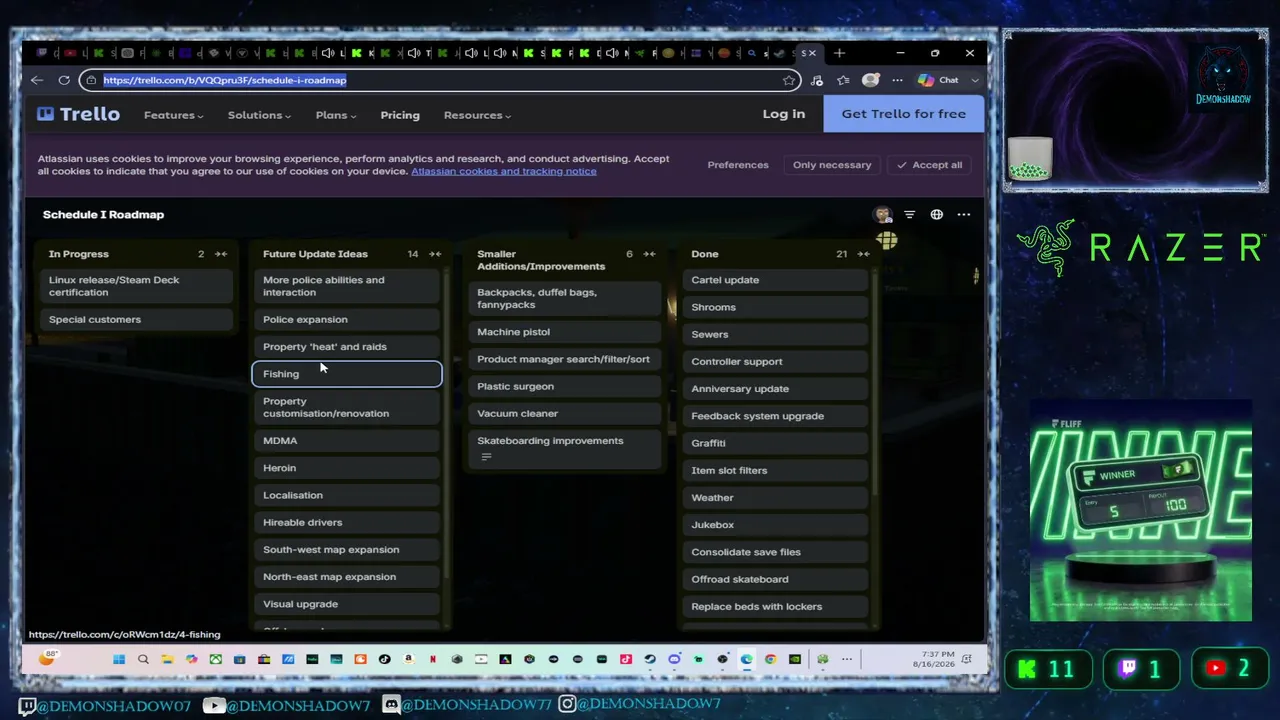Open the Fishing card
Viewport: 1280px width, 720px height.
[347, 374]
